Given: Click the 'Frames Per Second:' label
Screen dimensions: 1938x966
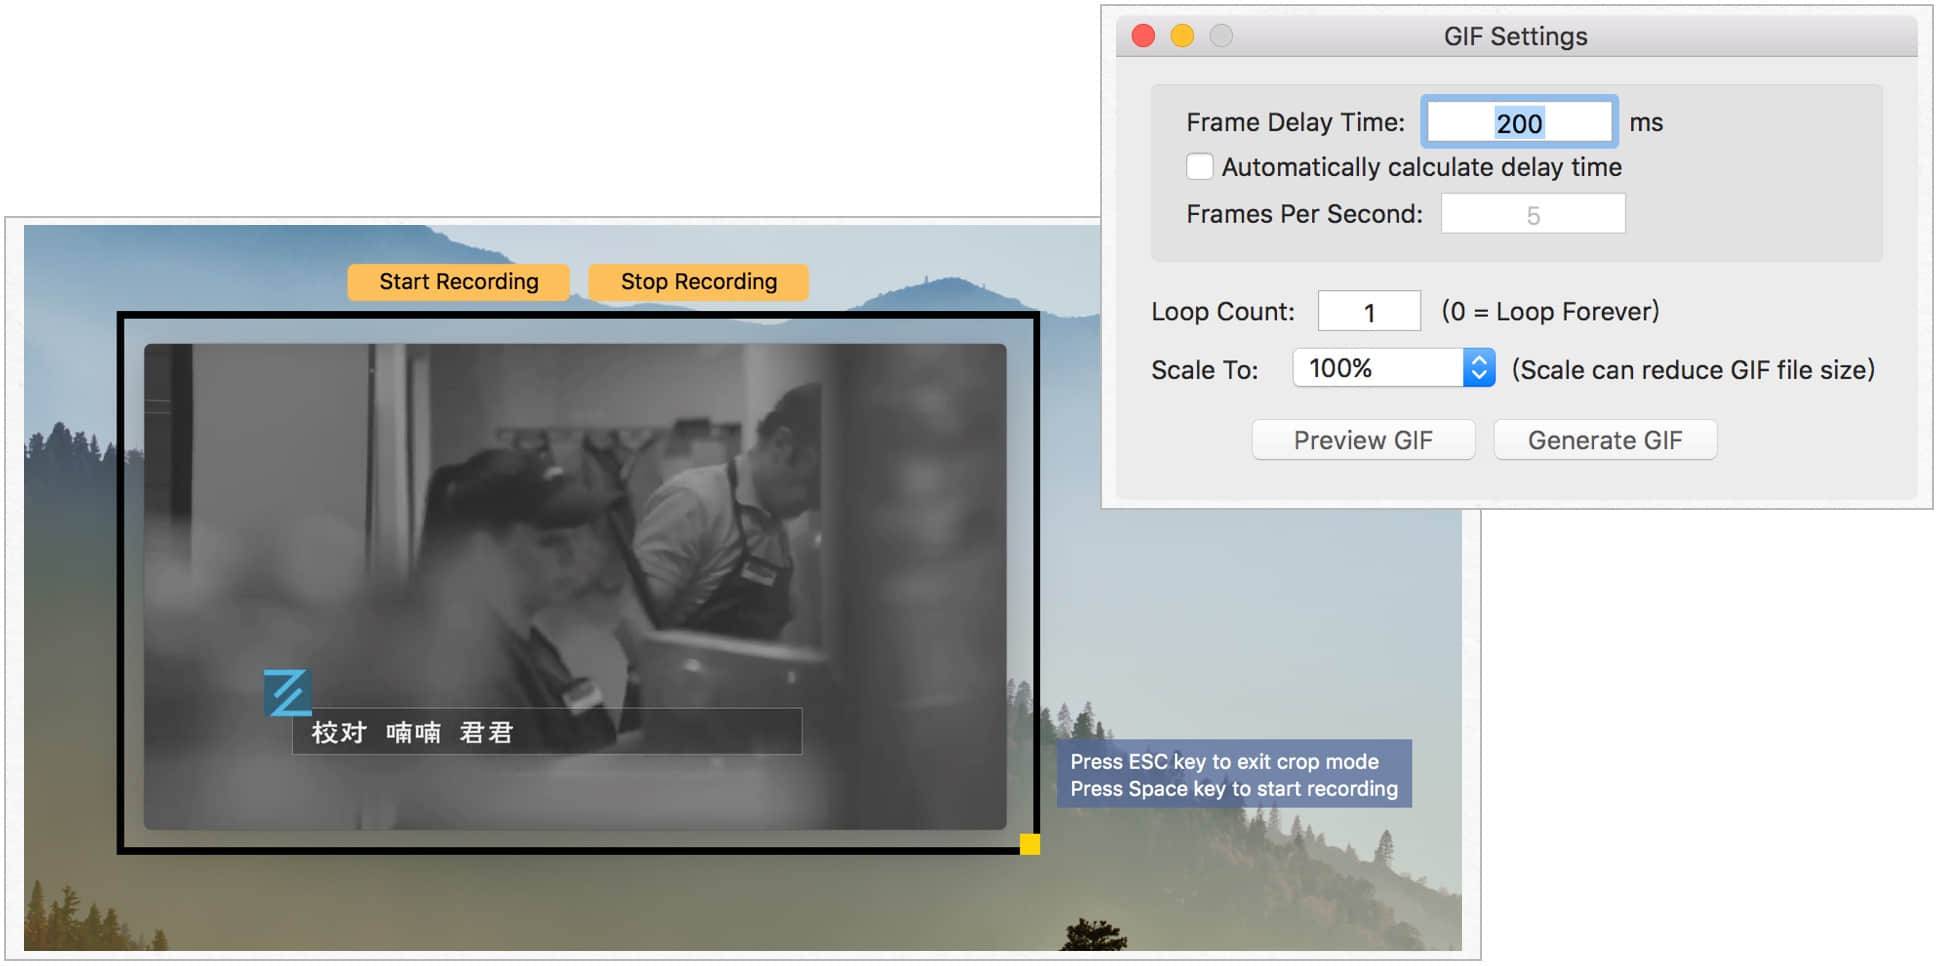Looking at the screenshot, I should [1304, 214].
